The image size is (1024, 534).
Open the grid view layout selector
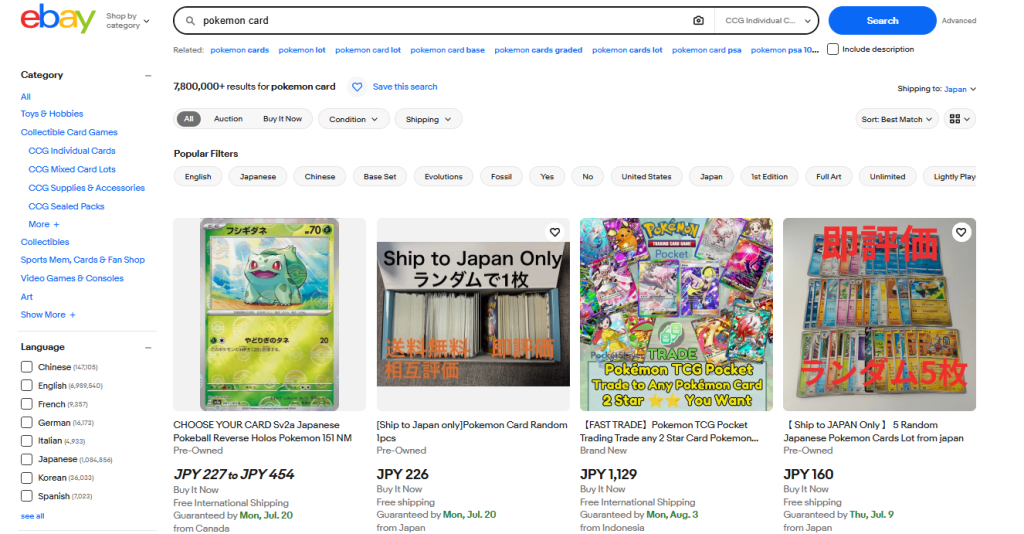[x=959, y=119]
